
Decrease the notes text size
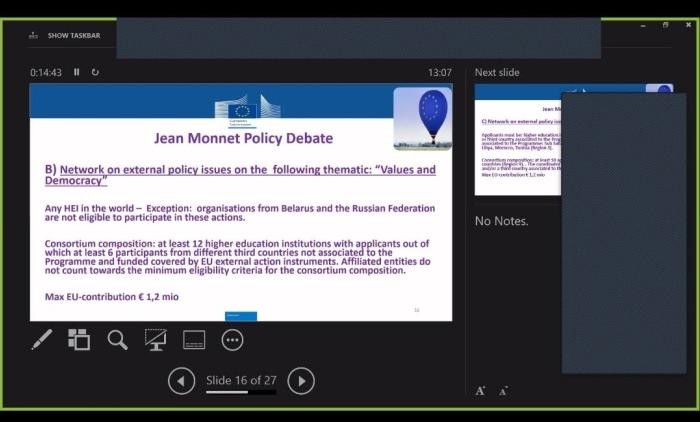point(504,390)
